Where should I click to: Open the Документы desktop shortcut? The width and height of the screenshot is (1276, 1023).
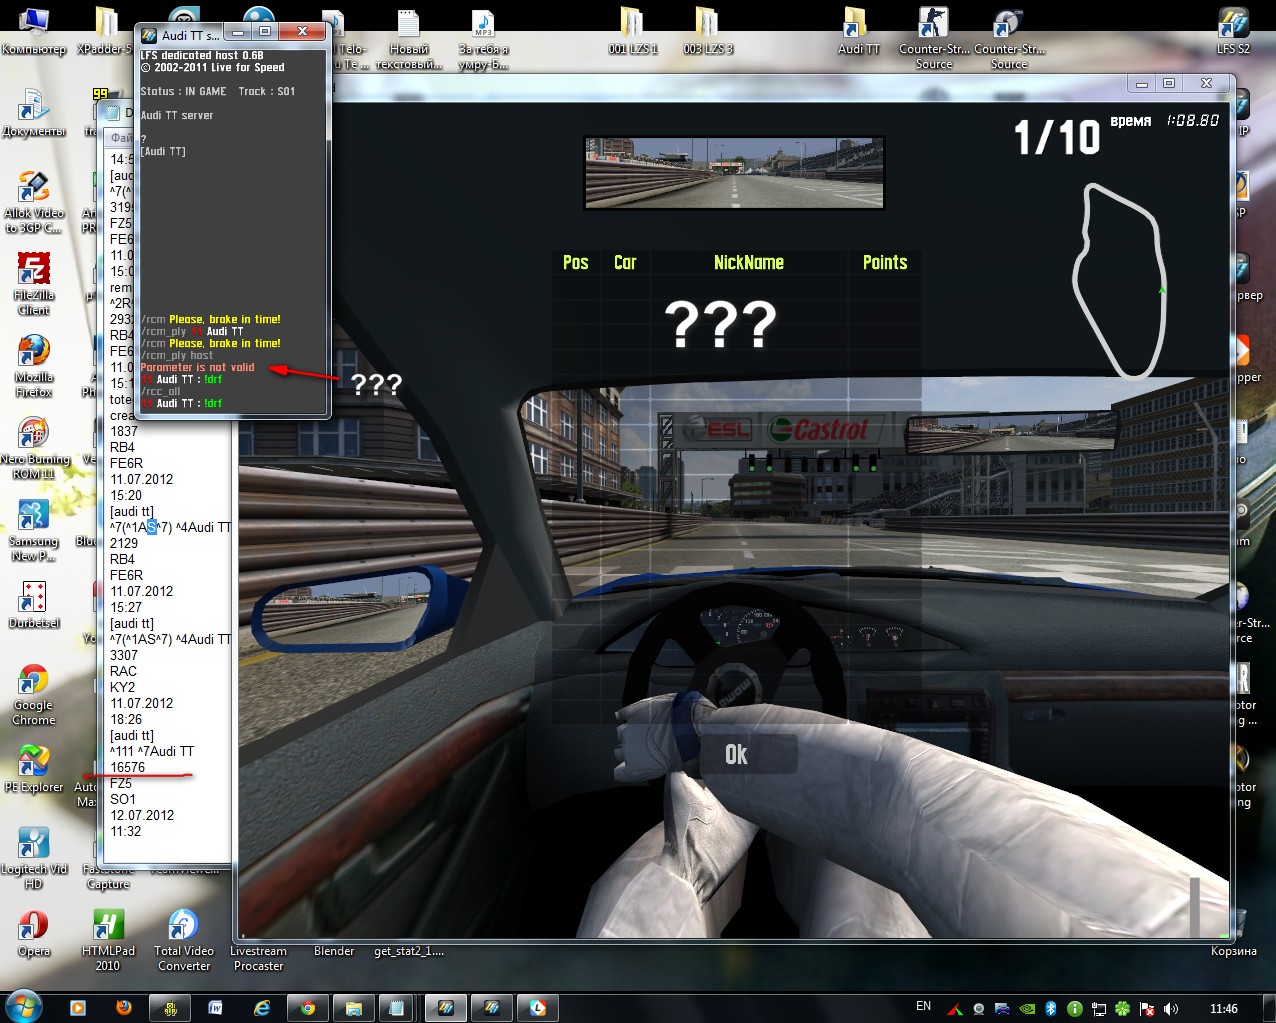(33, 113)
